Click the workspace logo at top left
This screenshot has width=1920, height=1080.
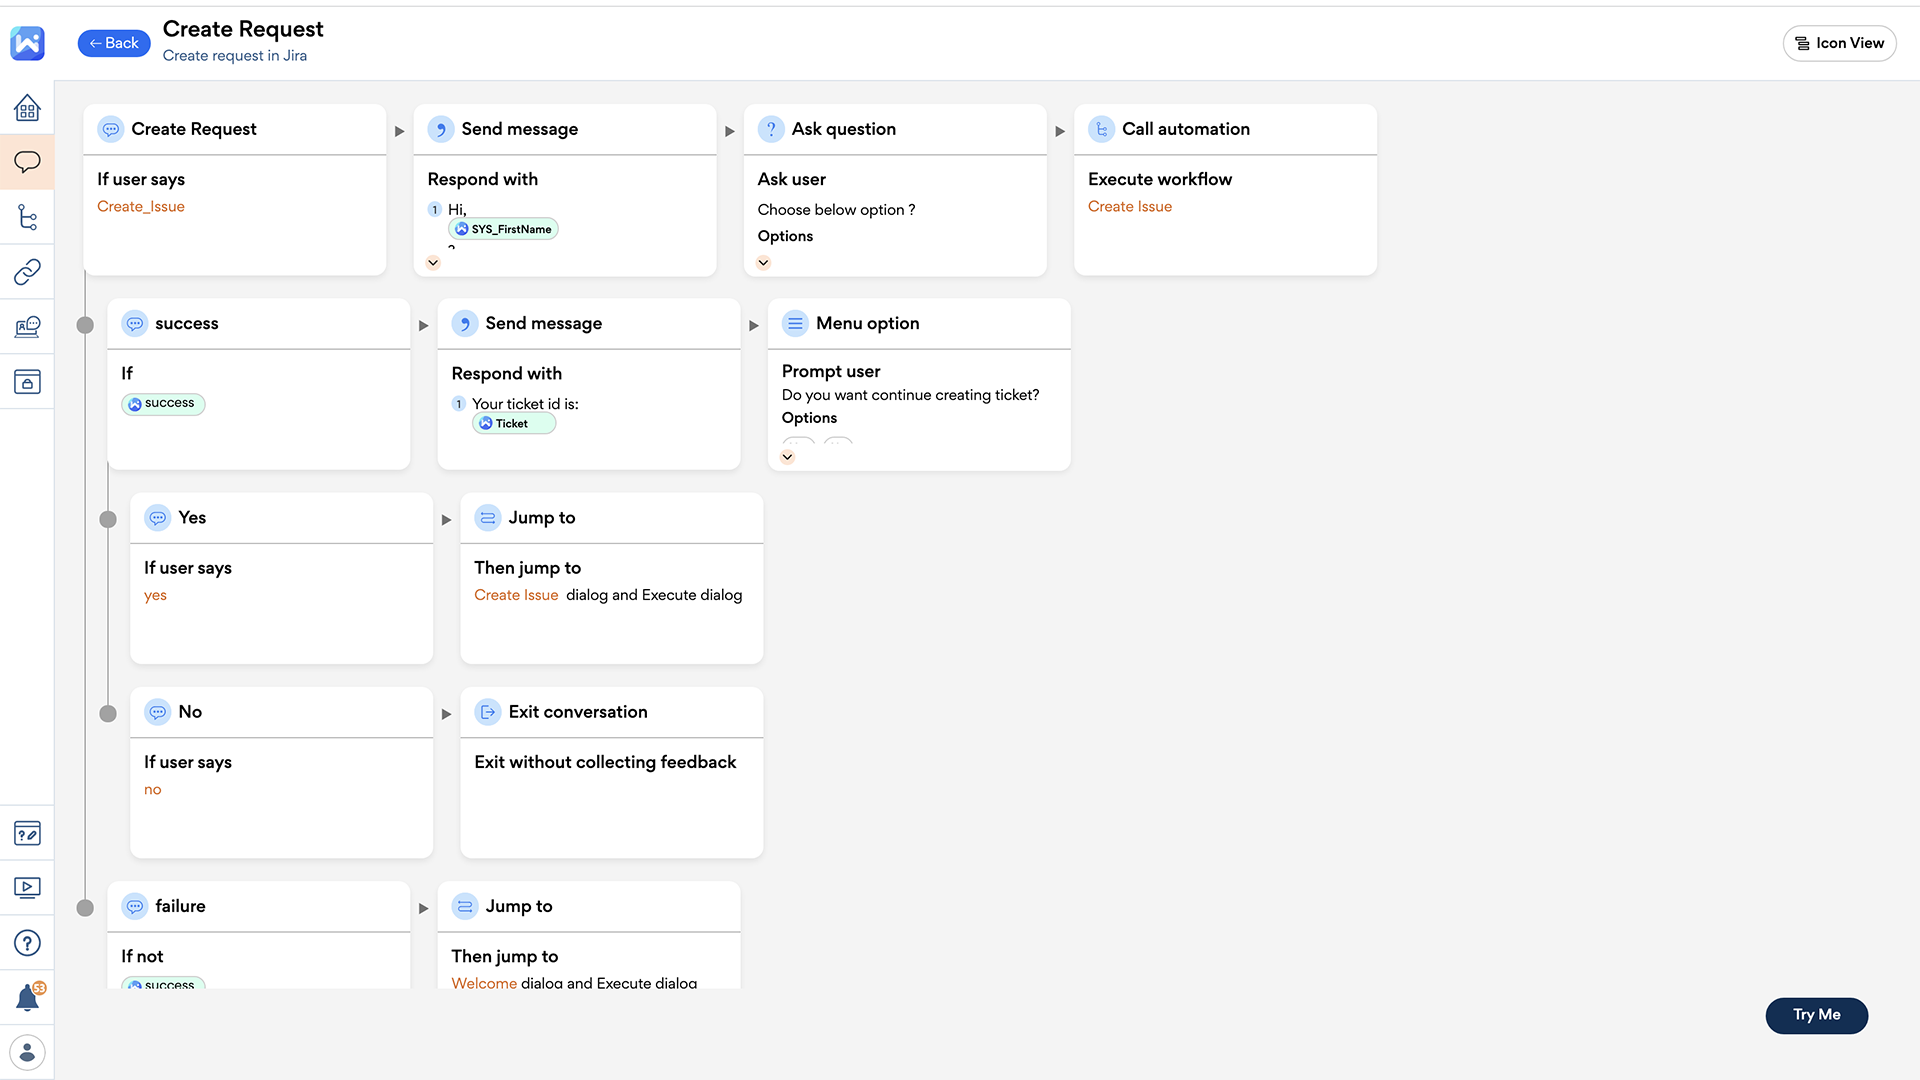(x=27, y=43)
